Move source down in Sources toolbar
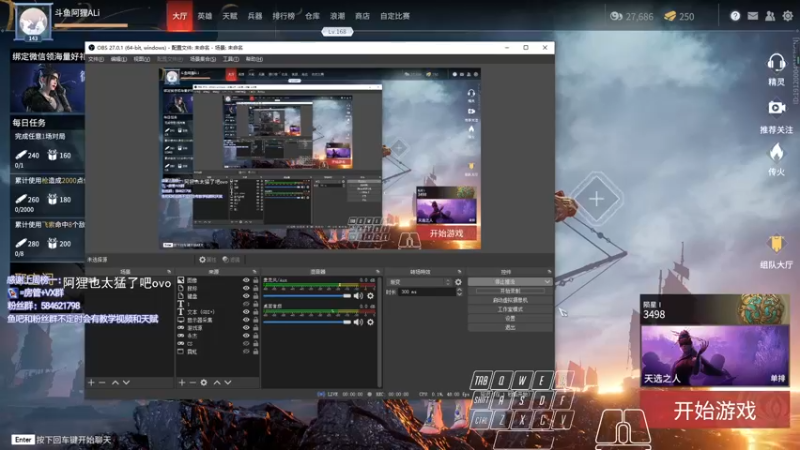800x450 pixels. pyautogui.click(x=228, y=382)
